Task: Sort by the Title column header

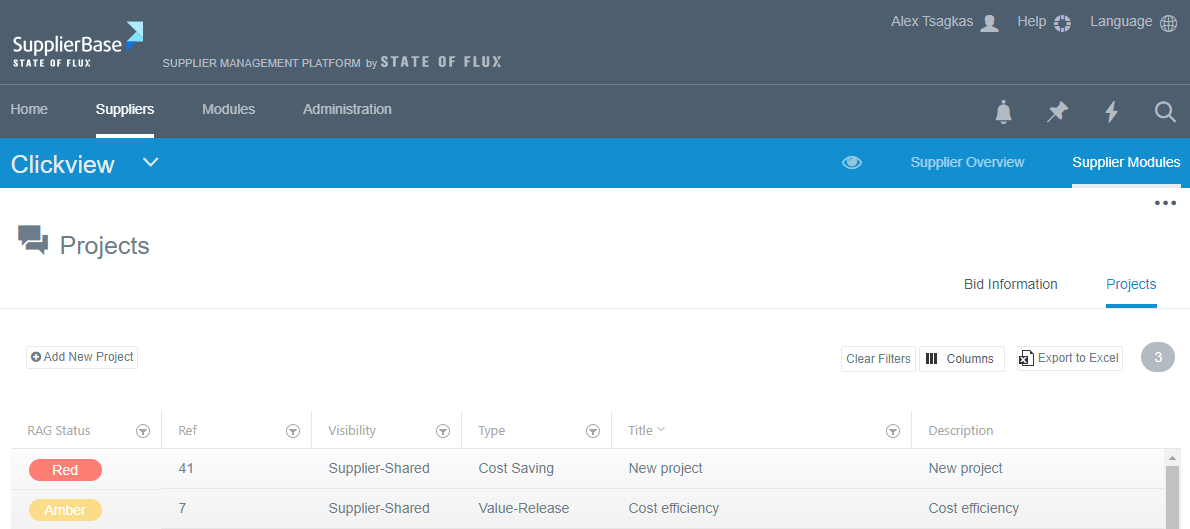Action: (640, 430)
